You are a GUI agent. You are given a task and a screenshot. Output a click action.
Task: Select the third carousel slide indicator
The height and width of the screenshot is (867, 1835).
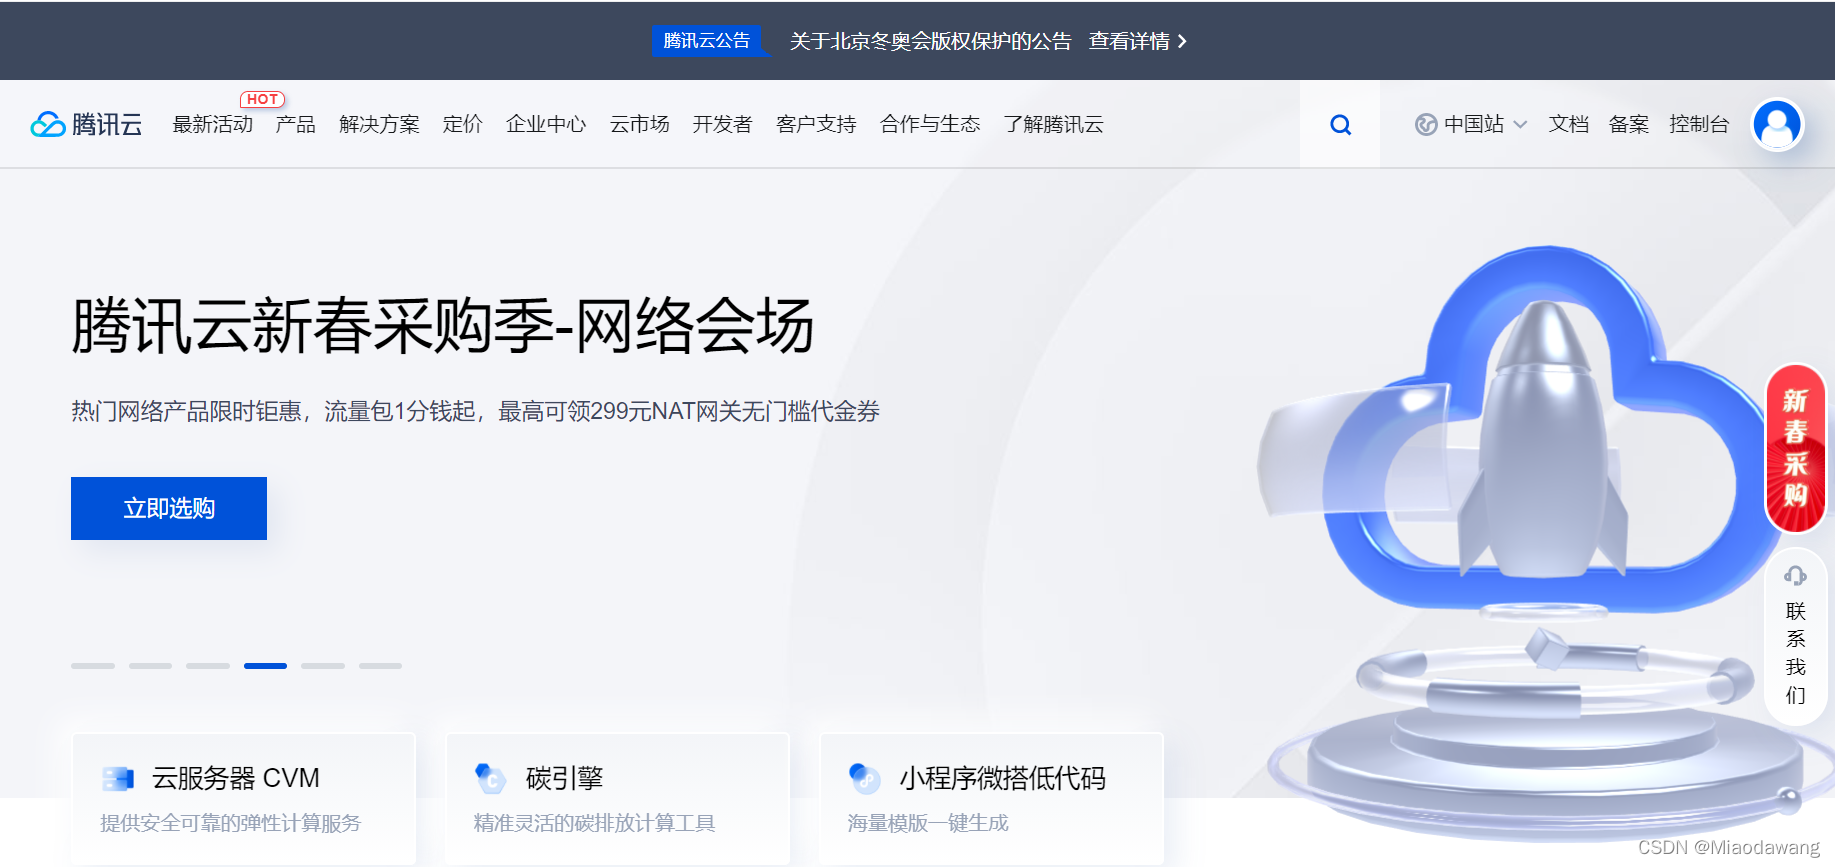click(208, 666)
